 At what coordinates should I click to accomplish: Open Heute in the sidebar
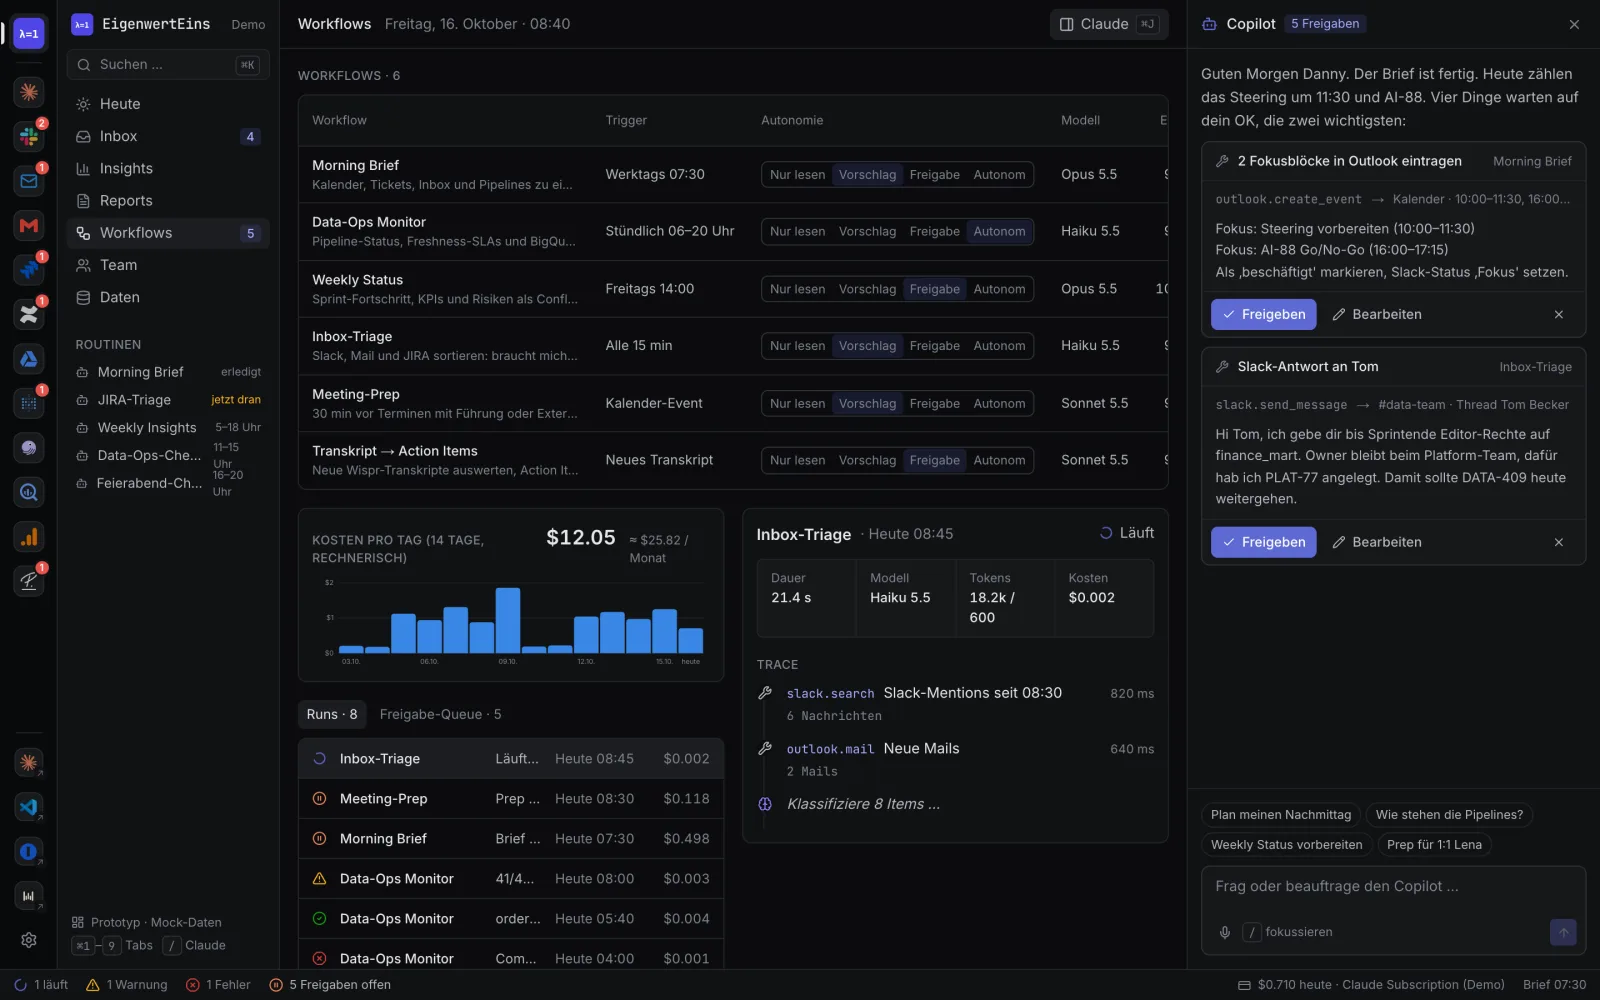coord(168,104)
